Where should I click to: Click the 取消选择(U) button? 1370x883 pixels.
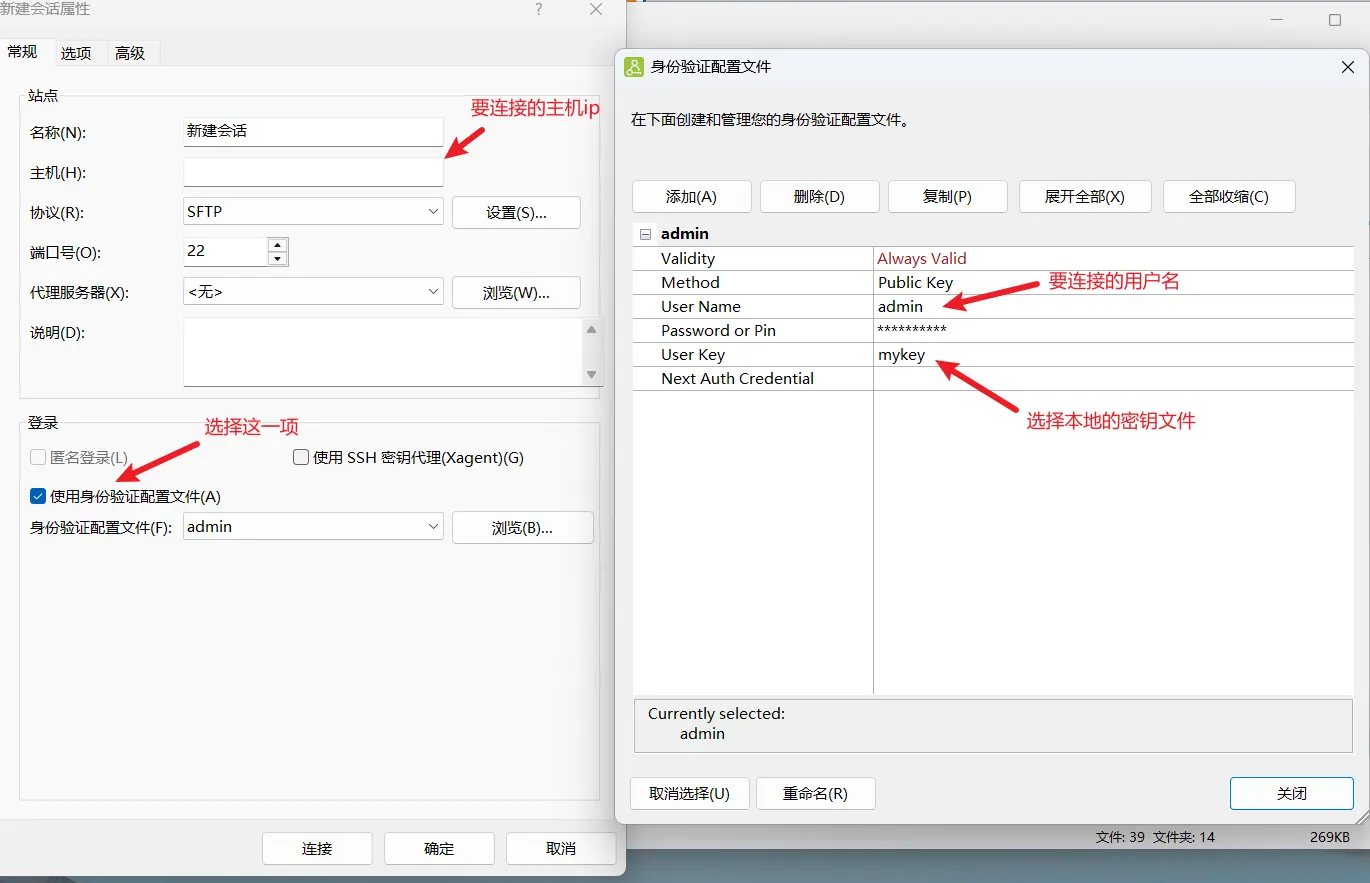pyautogui.click(x=689, y=793)
